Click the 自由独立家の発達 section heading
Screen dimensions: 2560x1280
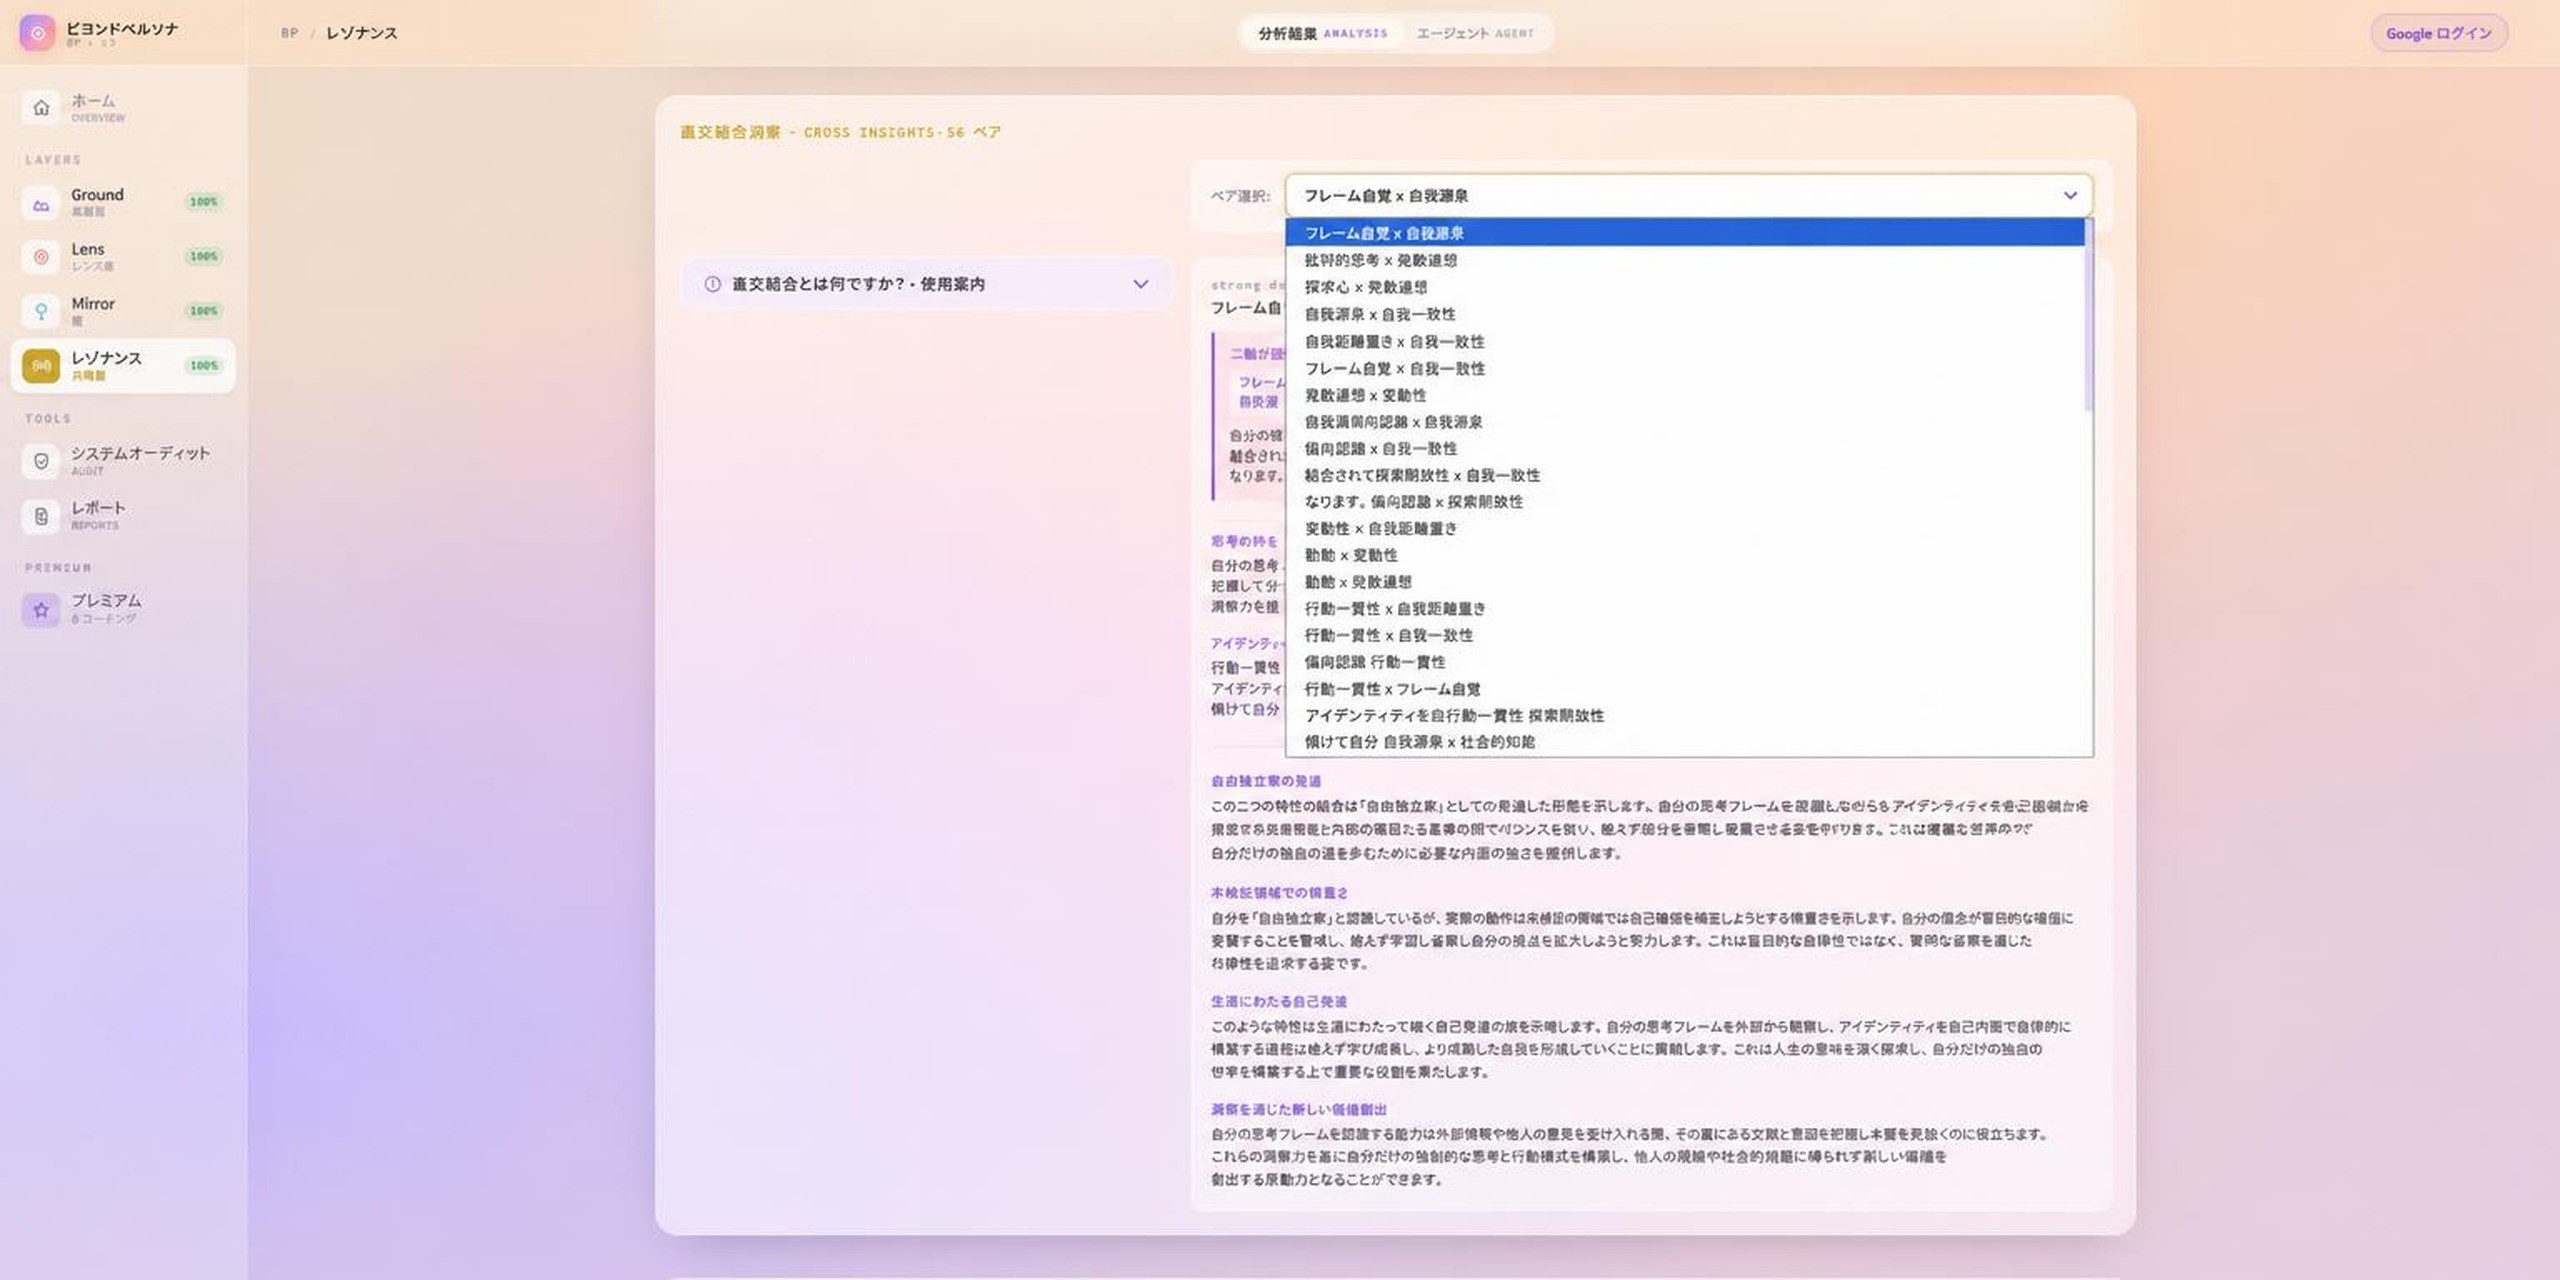click(x=1265, y=781)
